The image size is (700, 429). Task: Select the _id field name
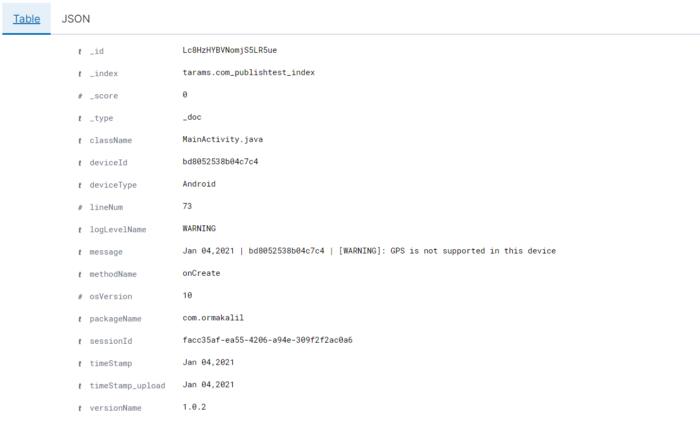(96, 51)
